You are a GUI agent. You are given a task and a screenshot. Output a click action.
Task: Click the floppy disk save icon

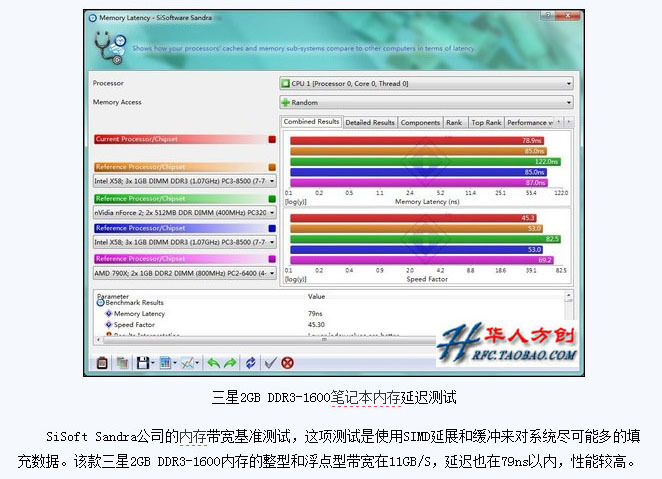[x=142, y=363]
